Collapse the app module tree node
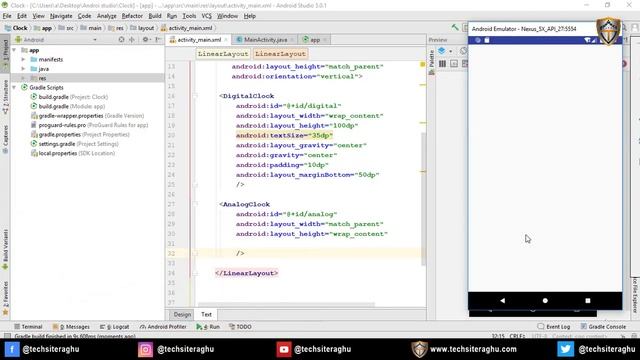 (x=15, y=50)
